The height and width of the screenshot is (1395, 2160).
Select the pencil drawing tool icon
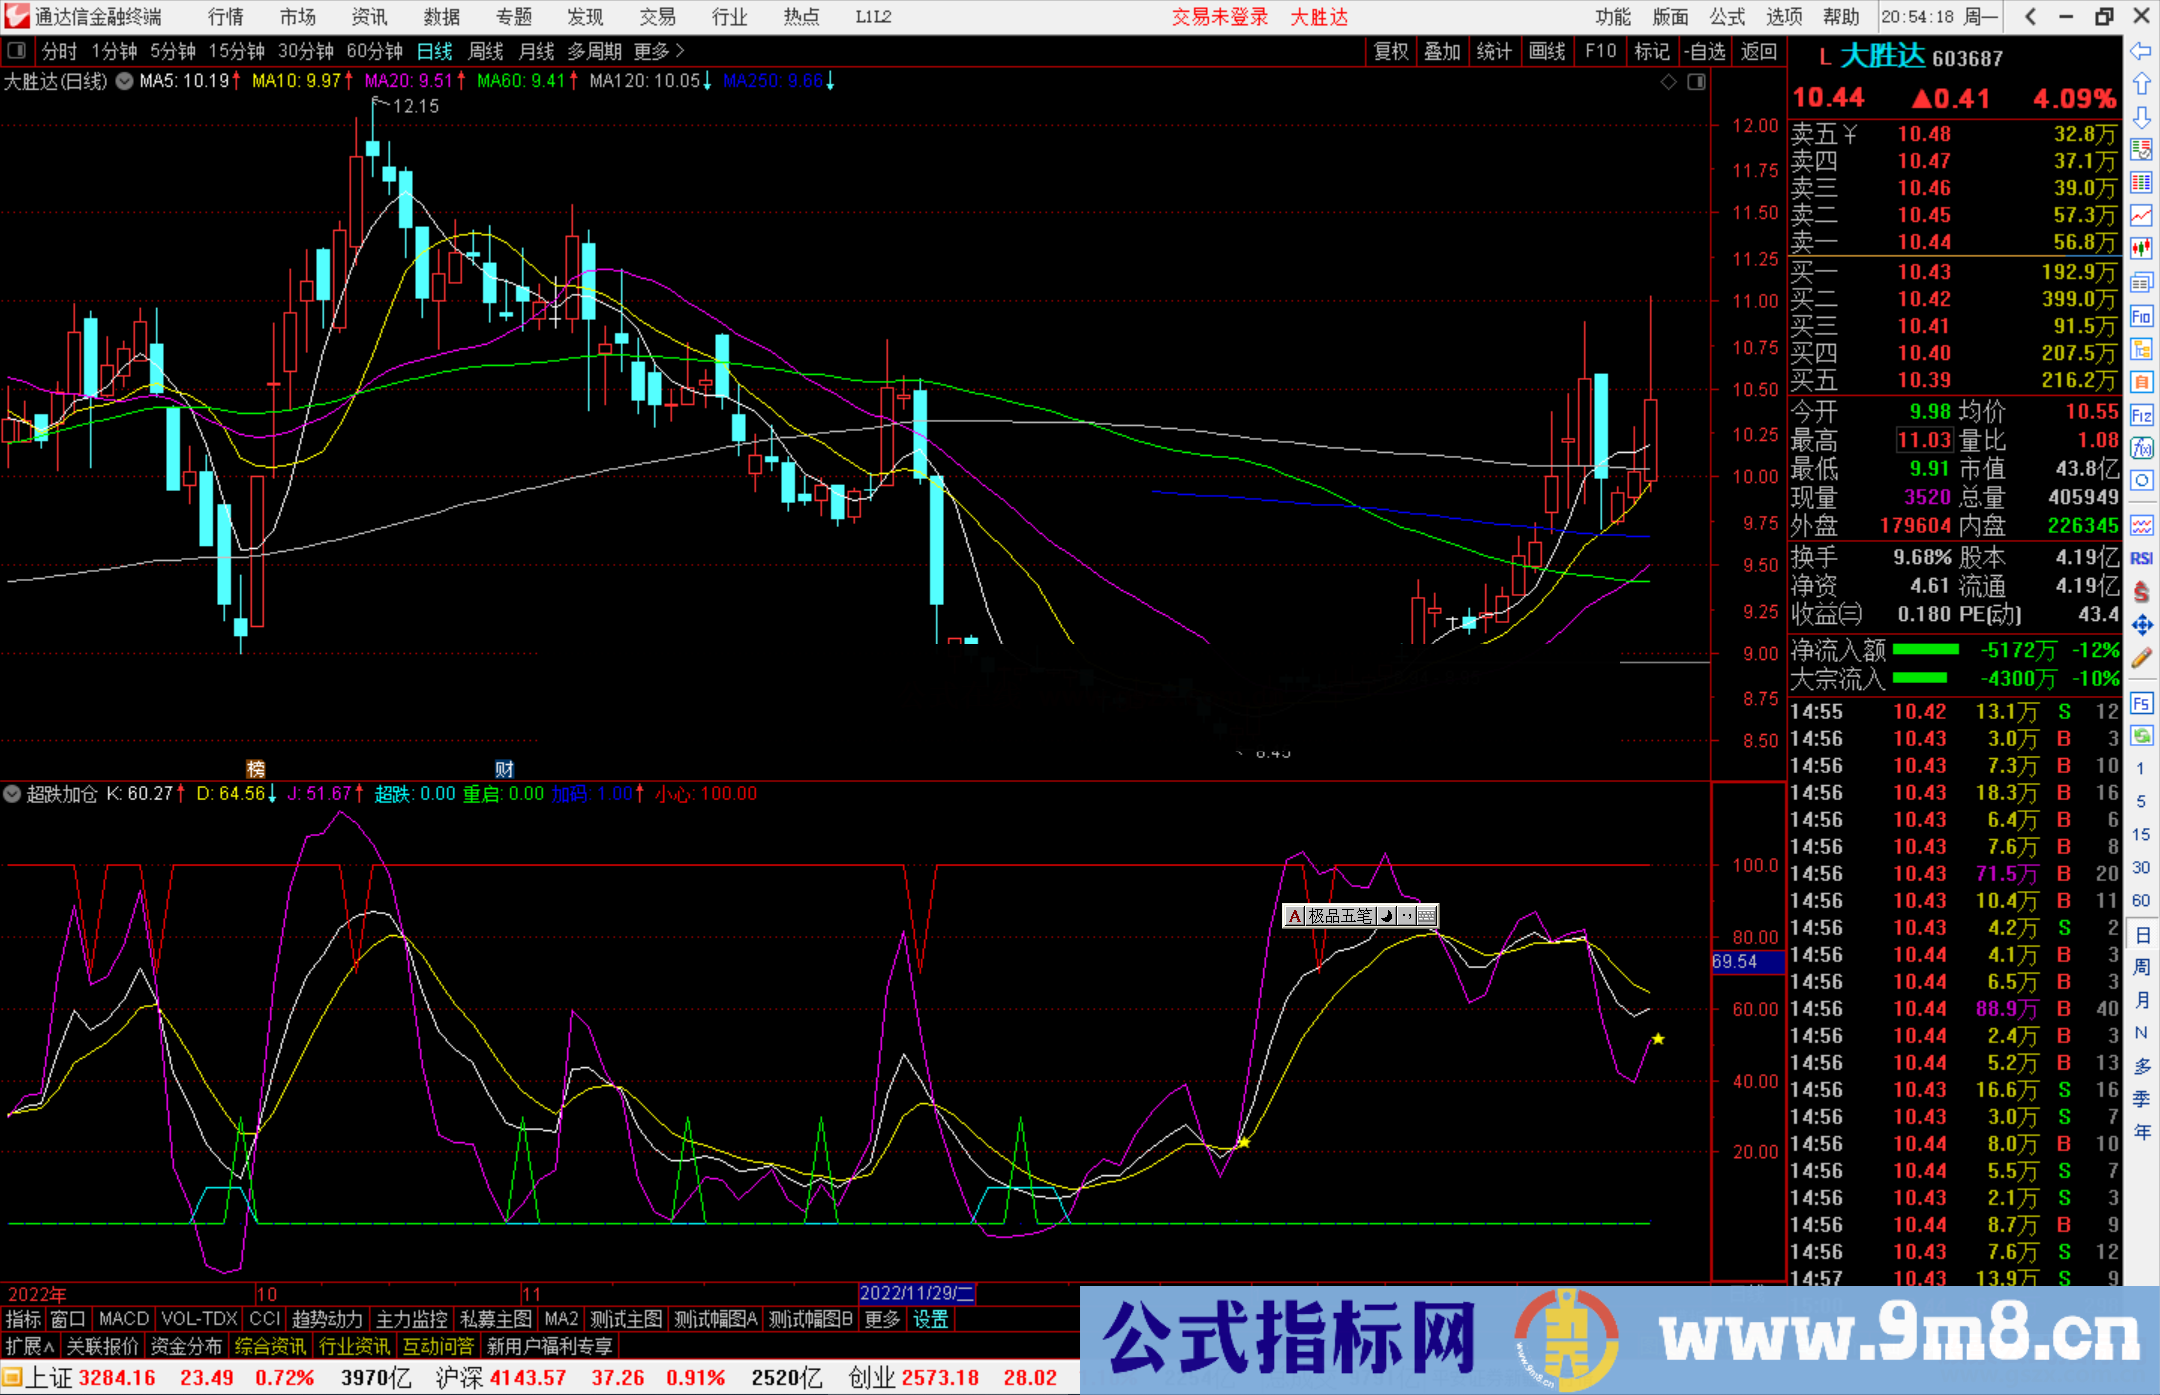point(2141,658)
